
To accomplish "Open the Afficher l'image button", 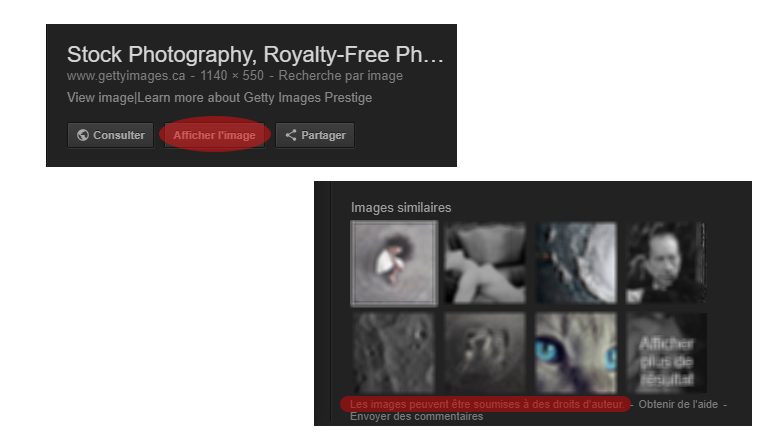I will [x=214, y=135].
